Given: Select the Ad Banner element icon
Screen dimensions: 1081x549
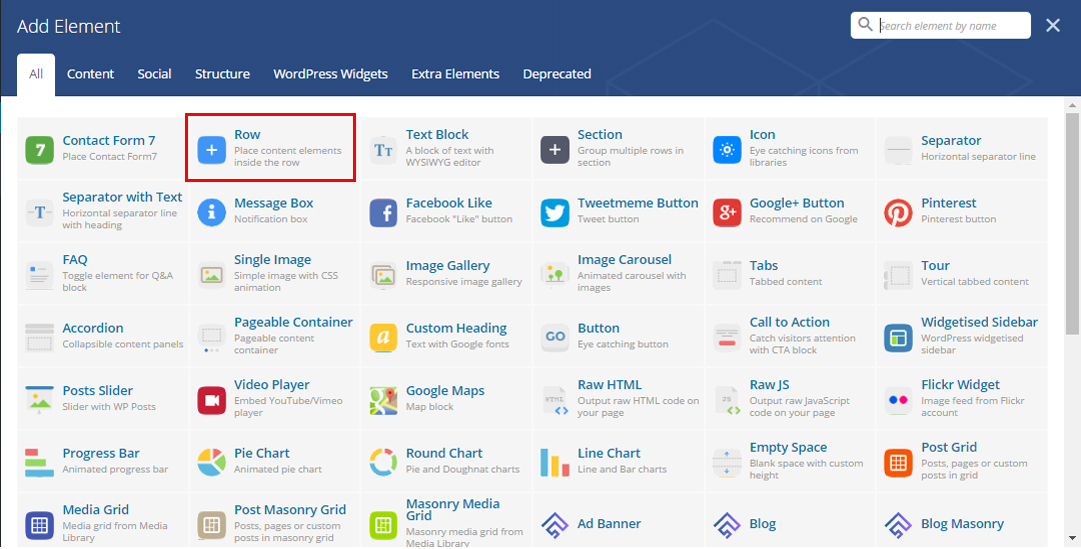Looking at the screenshot, I should [x=555, y=526].
